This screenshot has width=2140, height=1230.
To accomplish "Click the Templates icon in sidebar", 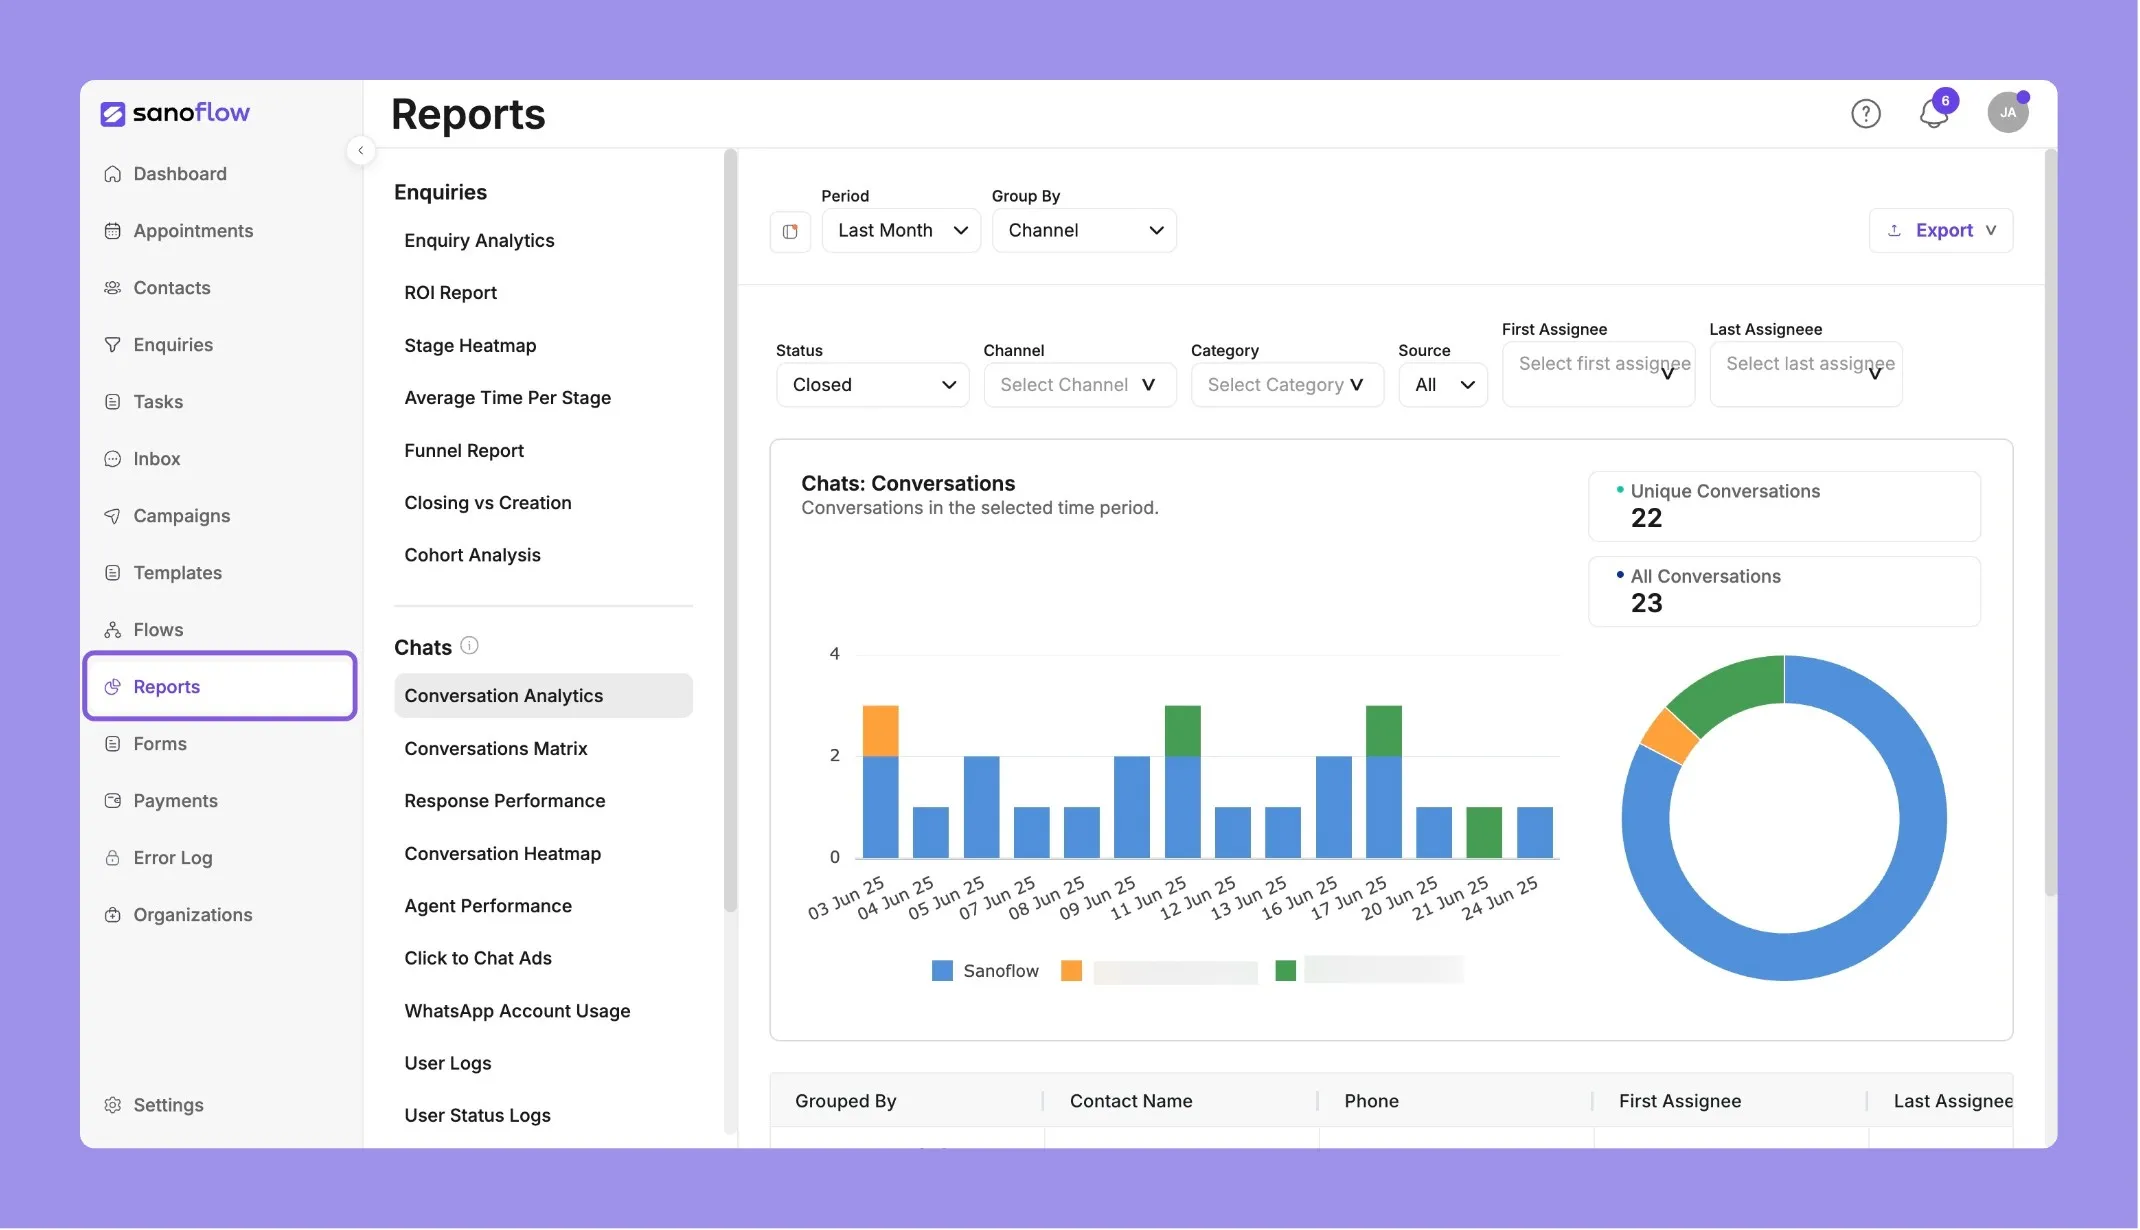I will (113, 573).
